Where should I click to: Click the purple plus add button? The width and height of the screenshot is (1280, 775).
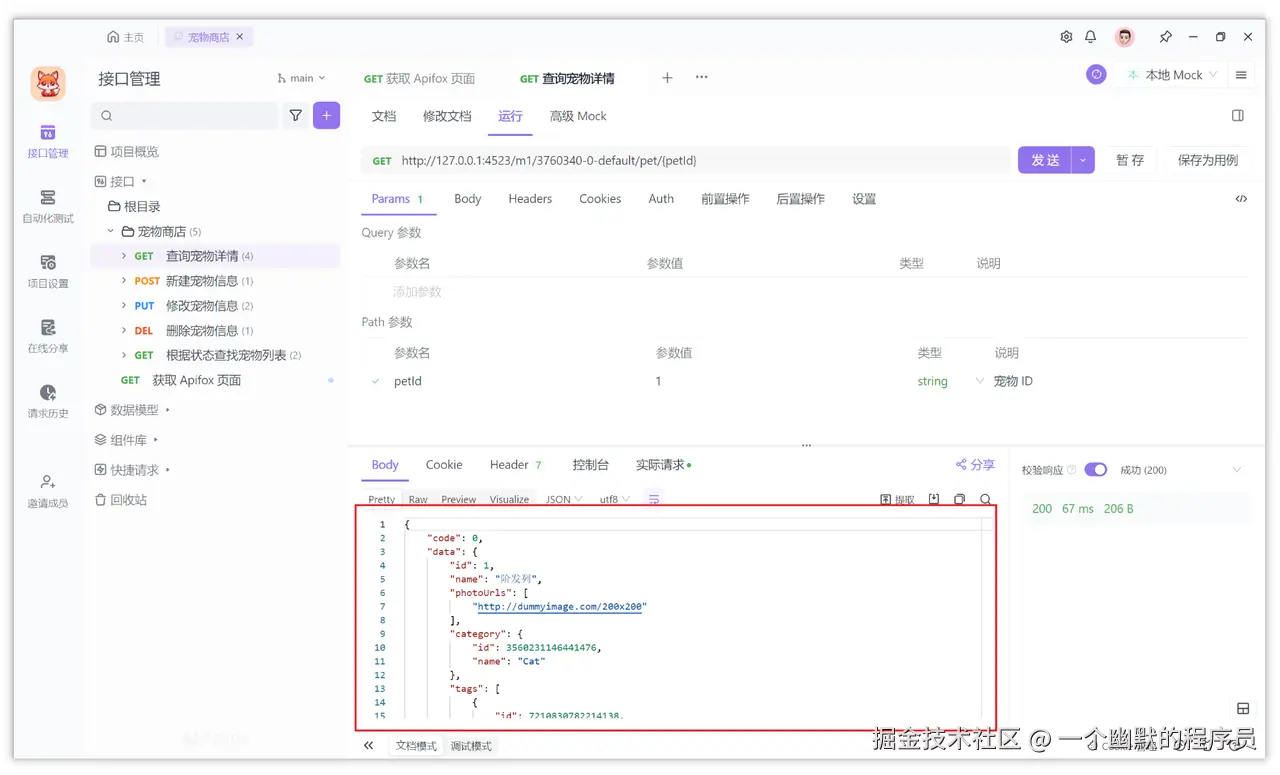[327, 116]
